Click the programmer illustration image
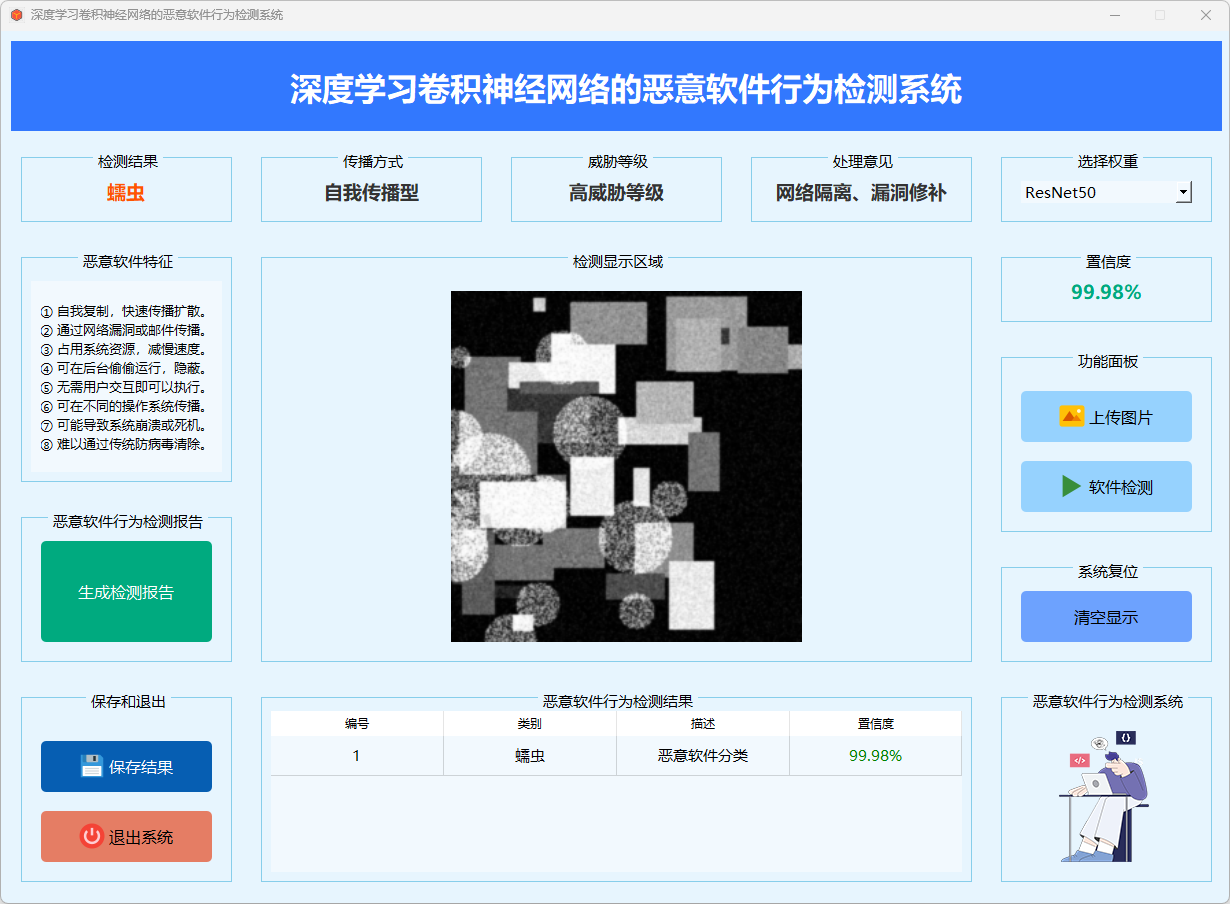Viewport: 1230px width, 904px height. [x=1105, y=795]
